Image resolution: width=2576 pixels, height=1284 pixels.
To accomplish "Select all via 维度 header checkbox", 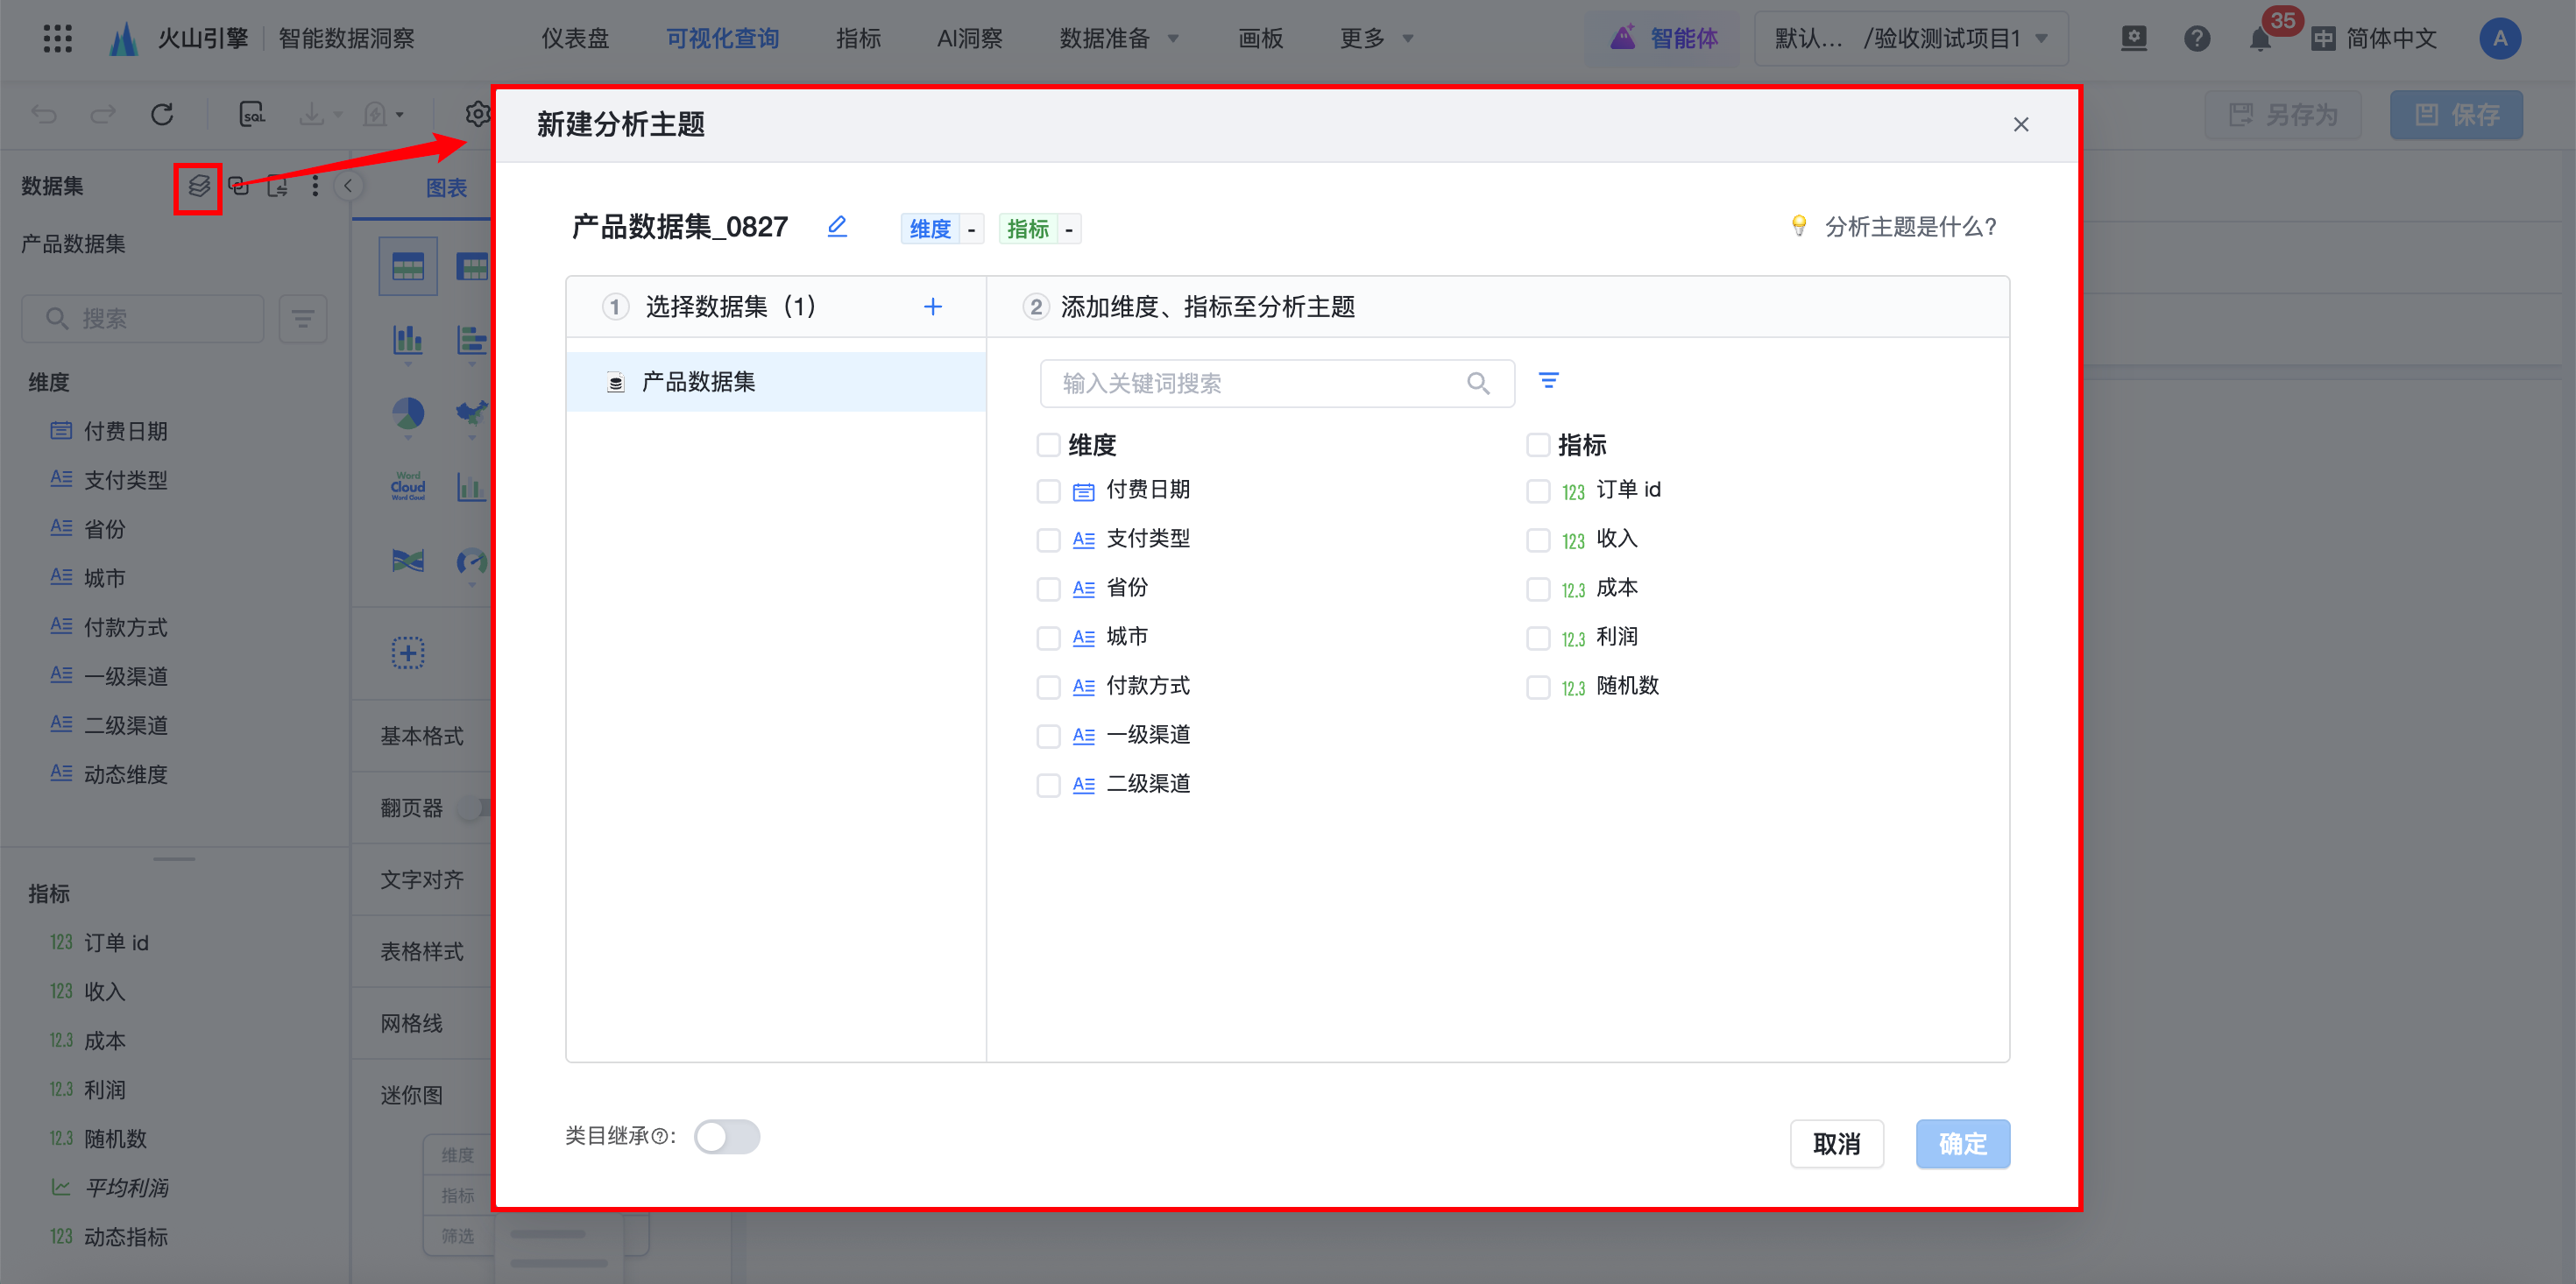I will click(x=1048, y=444).
